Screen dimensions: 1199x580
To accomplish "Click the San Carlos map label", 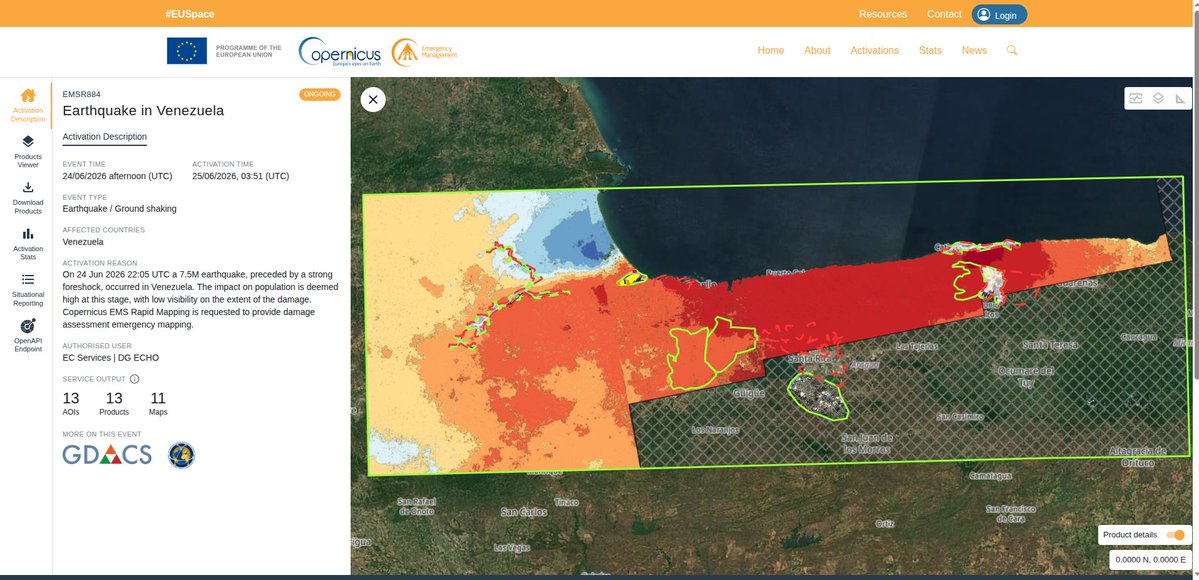I will tap(523, 511).
